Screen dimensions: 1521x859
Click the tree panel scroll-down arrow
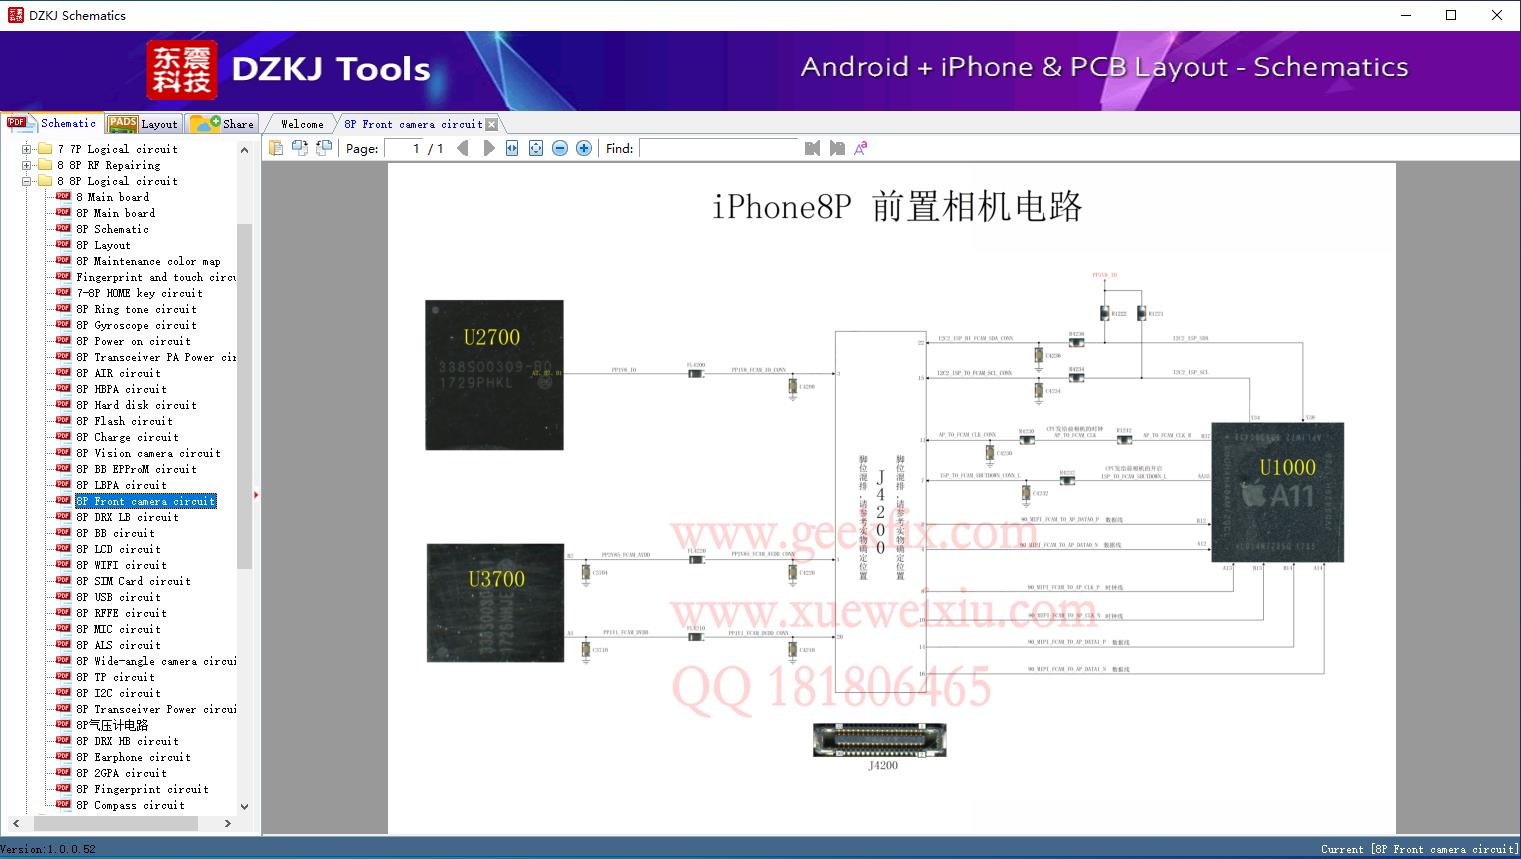click(x=244, y=806)
